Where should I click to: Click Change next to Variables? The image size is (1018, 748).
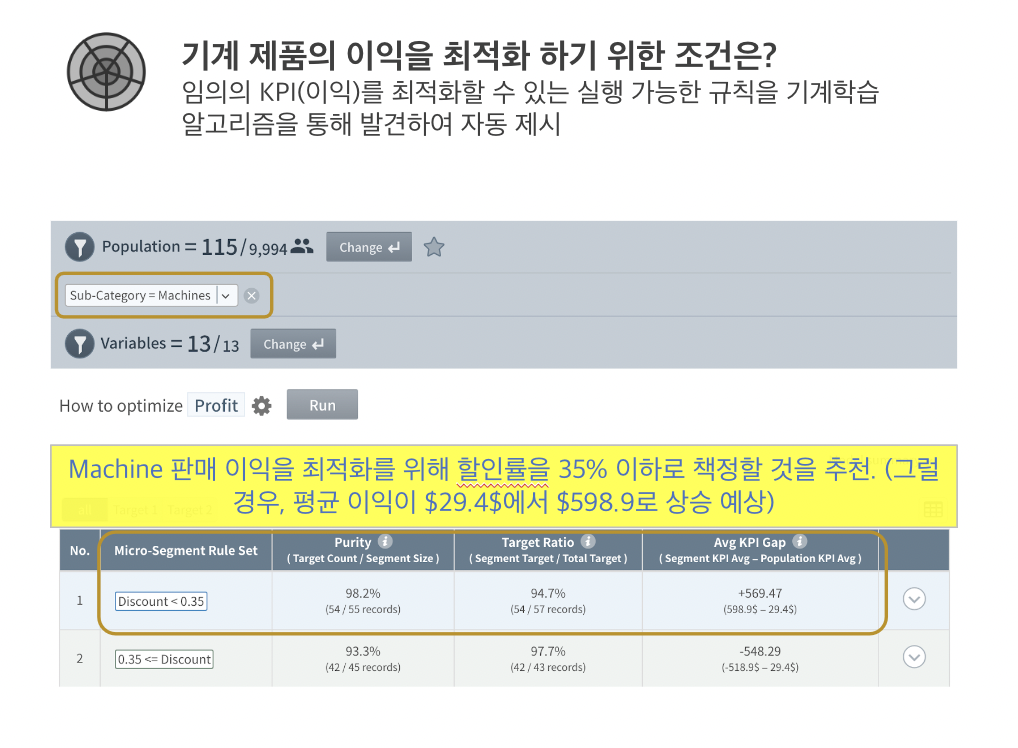292,343
